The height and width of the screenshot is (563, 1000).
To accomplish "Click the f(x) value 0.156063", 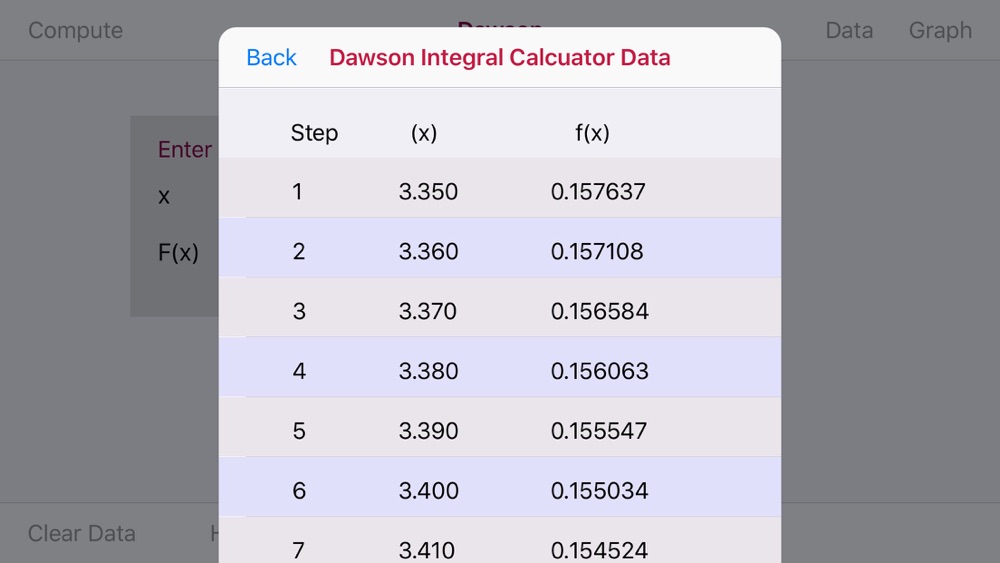I will pyautogui.click(x=599, y=371).
